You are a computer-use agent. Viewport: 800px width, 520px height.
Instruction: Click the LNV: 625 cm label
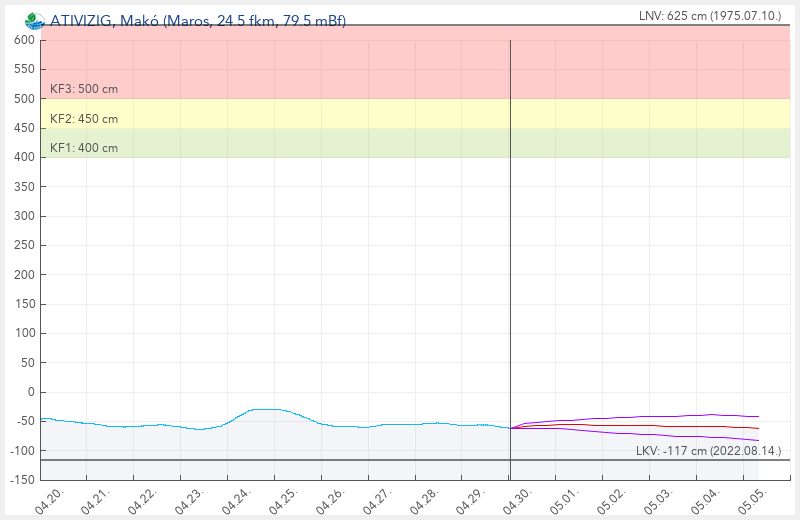click(x=710, y=15)
